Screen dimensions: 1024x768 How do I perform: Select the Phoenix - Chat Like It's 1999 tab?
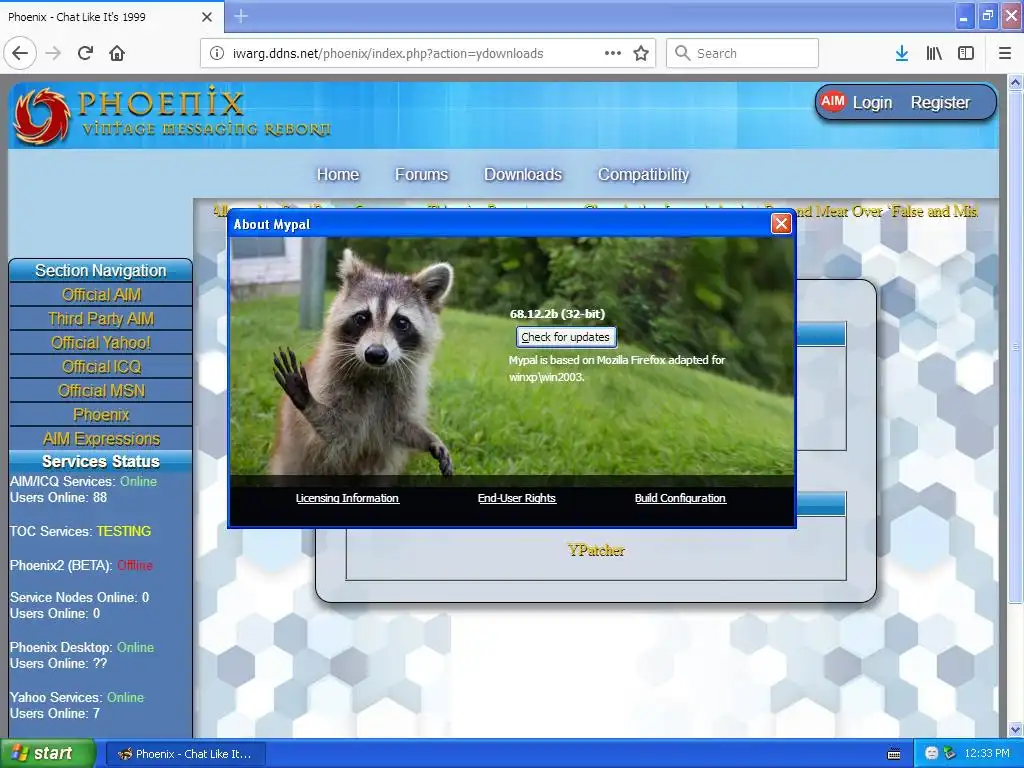point(112,17)
